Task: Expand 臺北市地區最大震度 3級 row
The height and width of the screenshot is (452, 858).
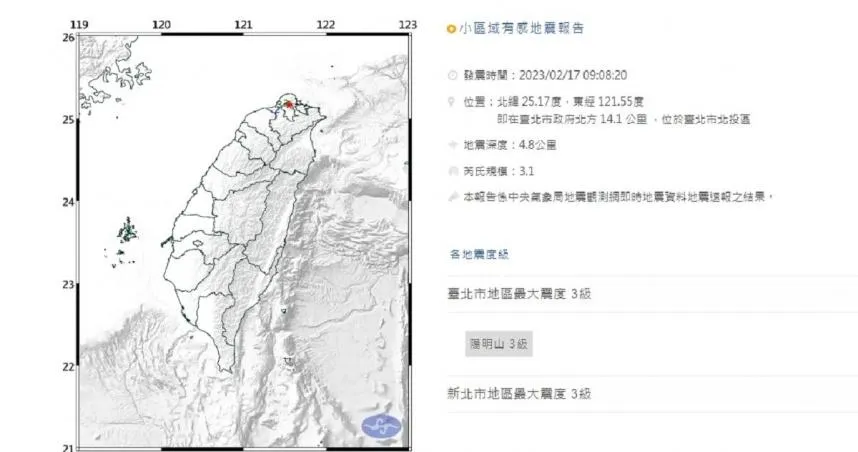Action: coord(520,294)
